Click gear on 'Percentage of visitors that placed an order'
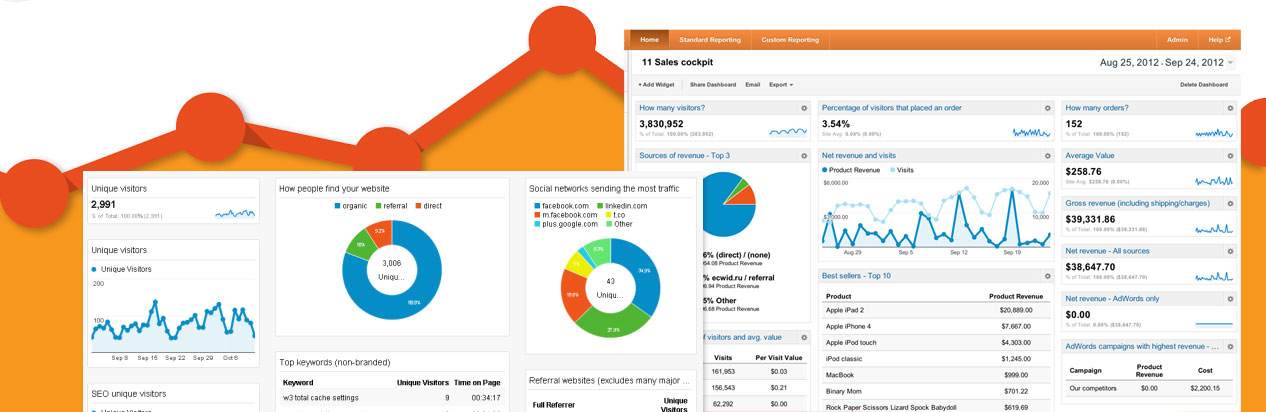Screen dimensions: 1266x412 tap(1047, 108)
